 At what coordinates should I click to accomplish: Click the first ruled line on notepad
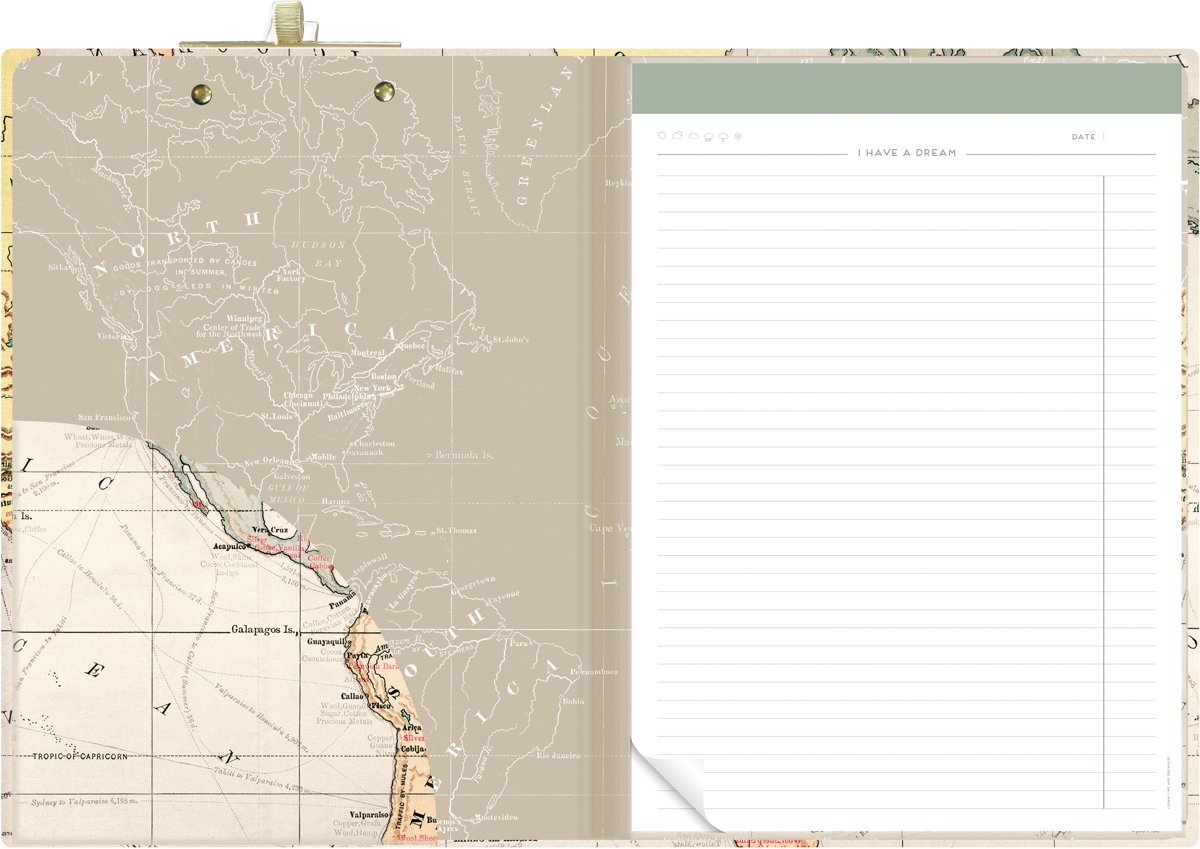pyautogui.click(x=880, y=176)
